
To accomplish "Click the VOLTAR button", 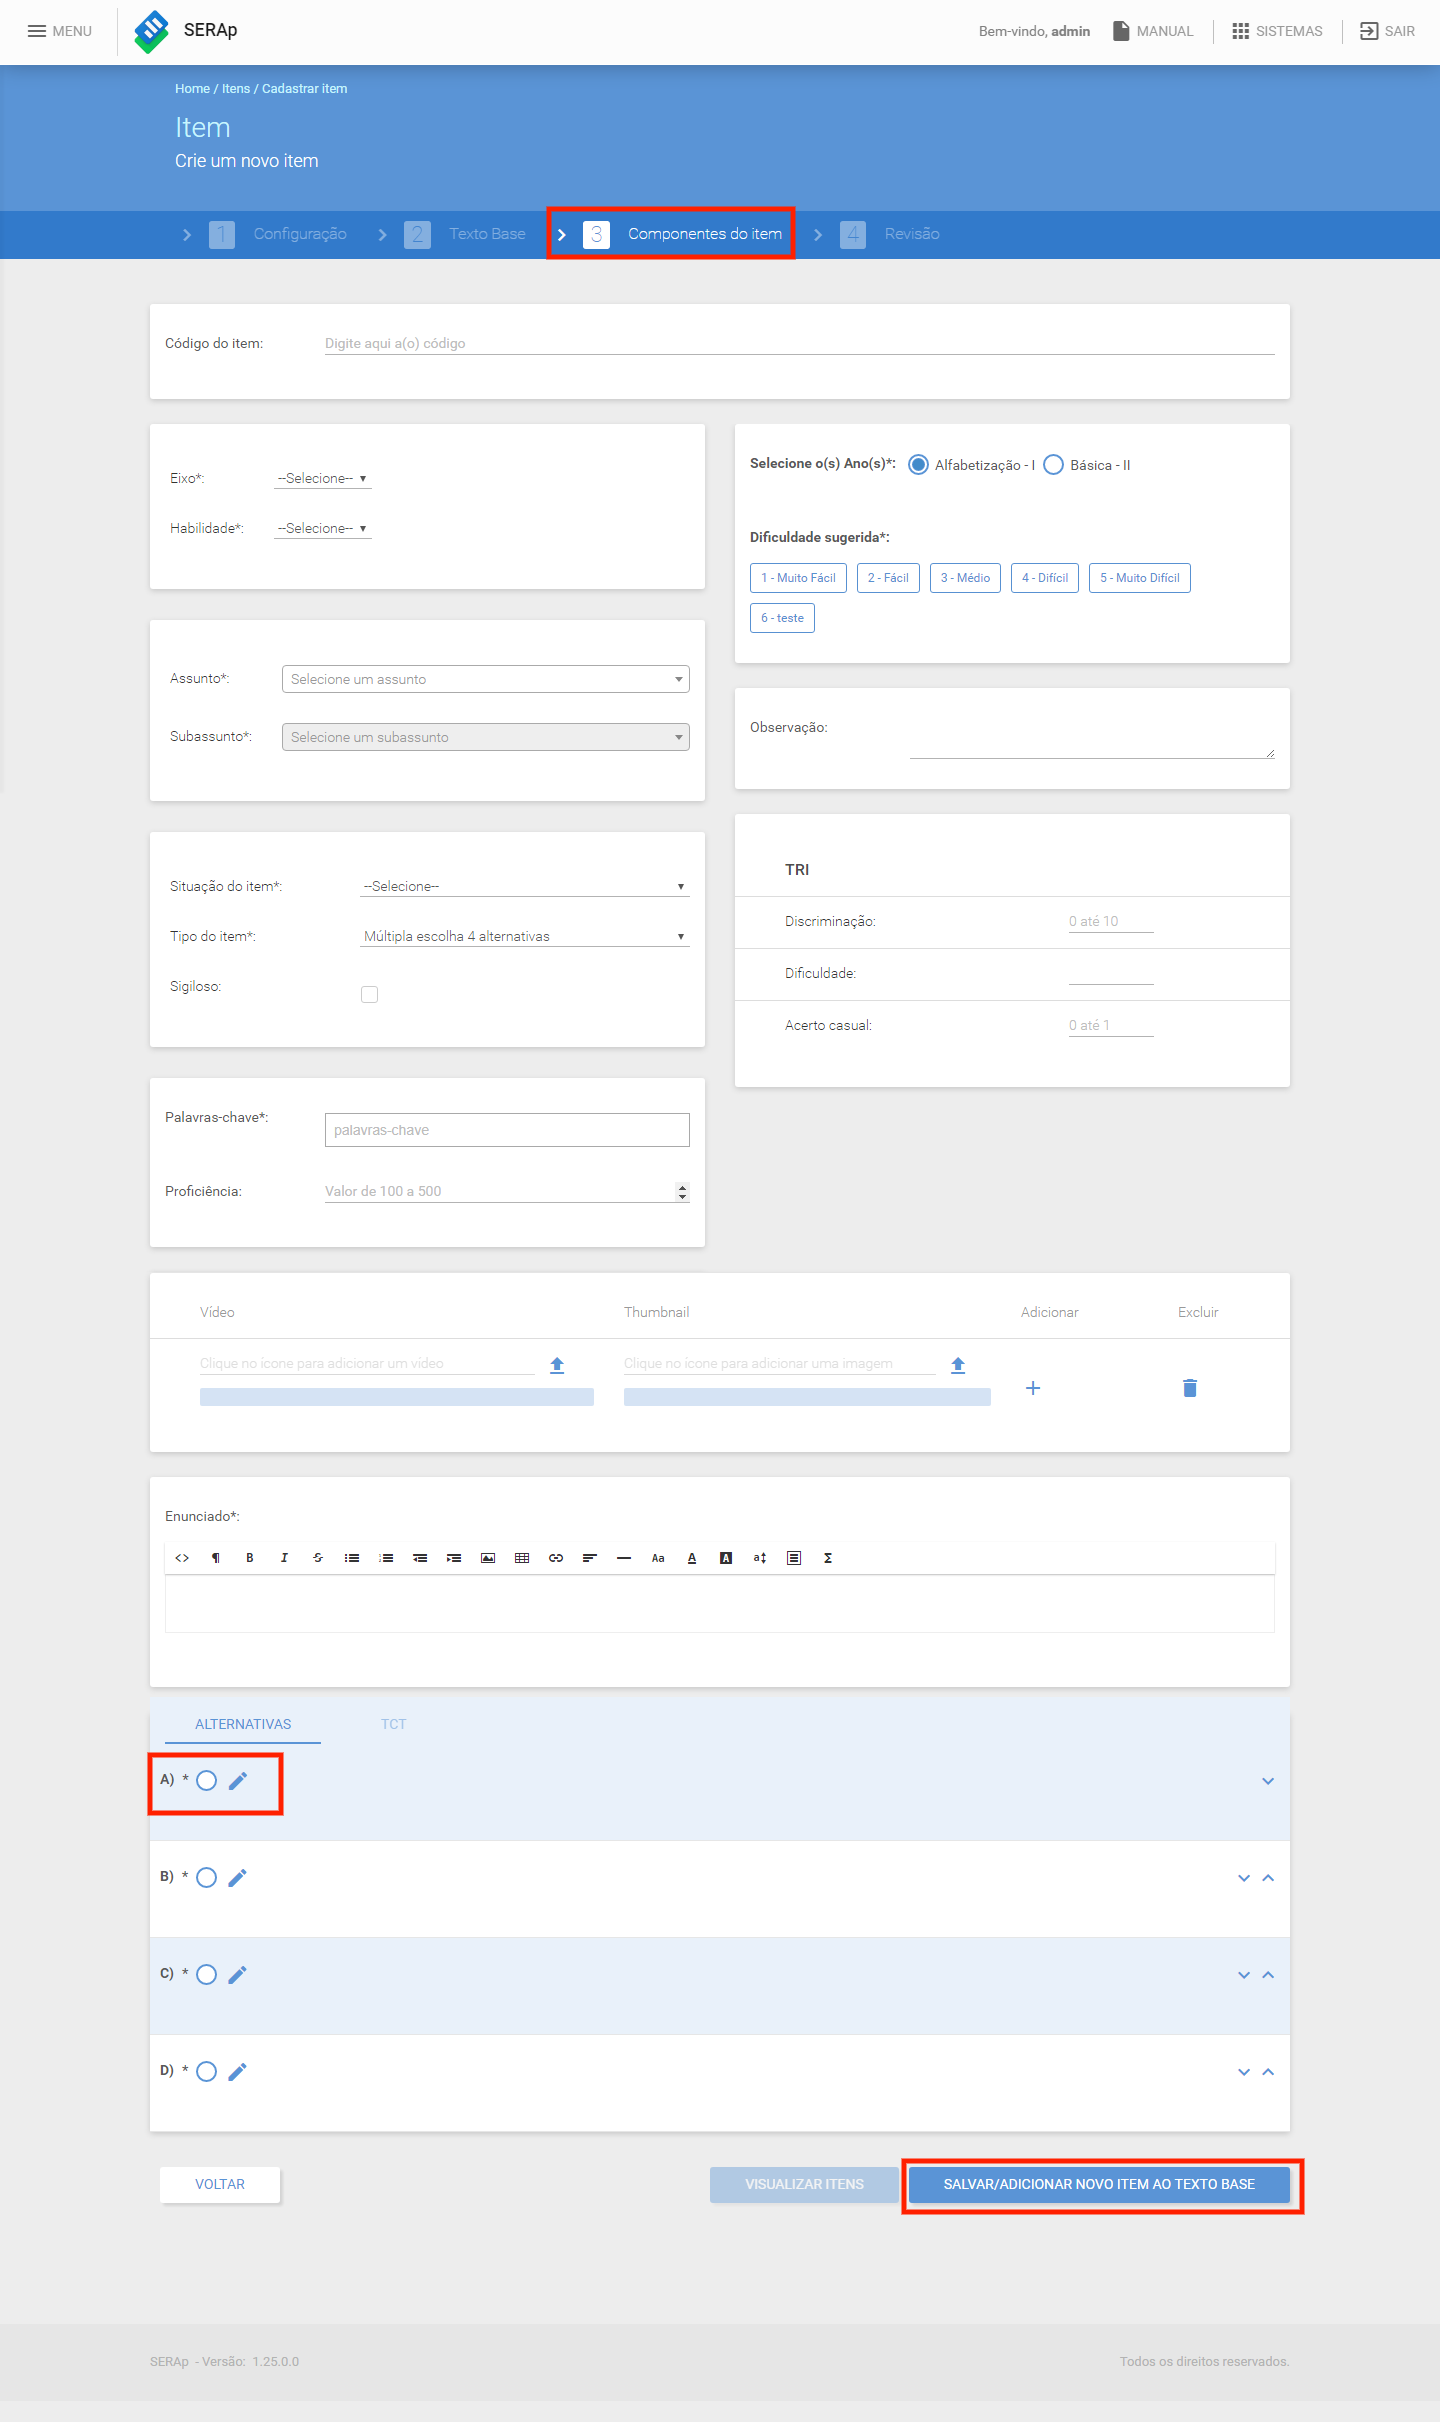I will (220, 2184).
